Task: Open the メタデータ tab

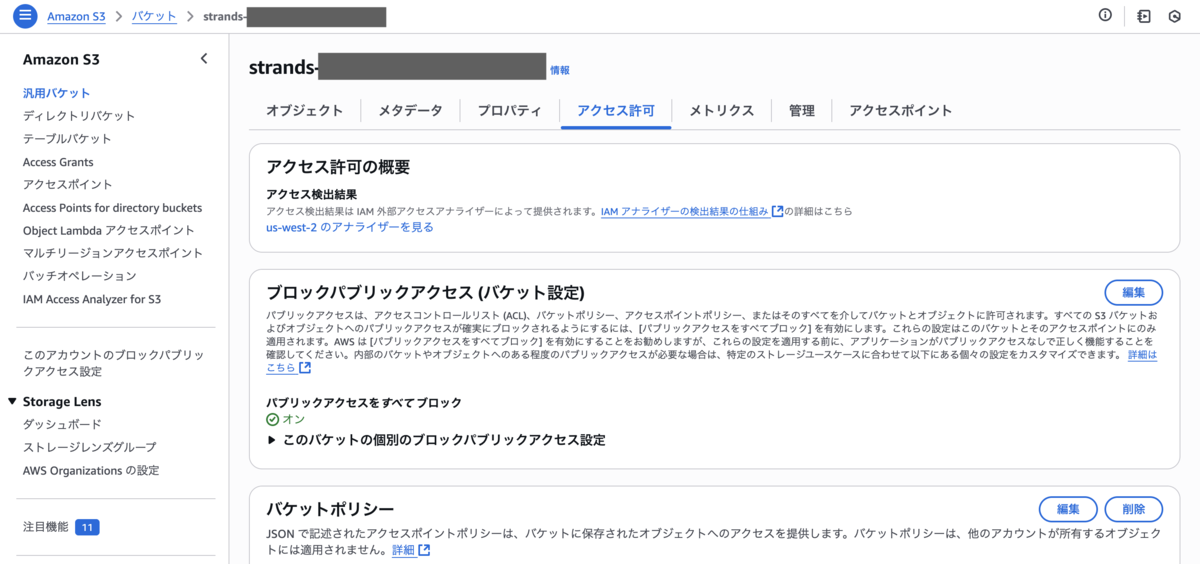Action: [x=410, y=111]
